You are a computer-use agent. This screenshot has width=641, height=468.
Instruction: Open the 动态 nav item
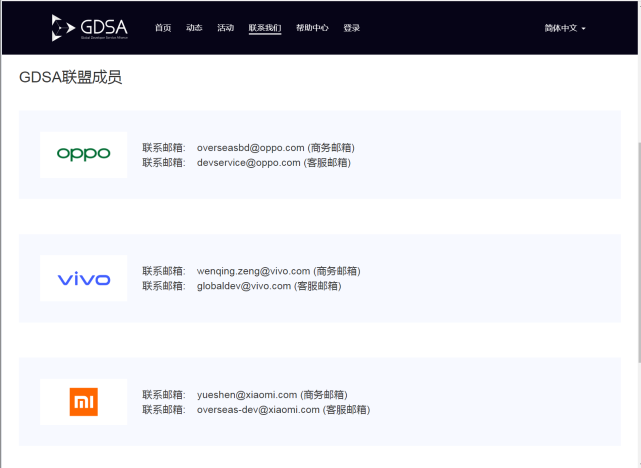[x=194, y=28]
